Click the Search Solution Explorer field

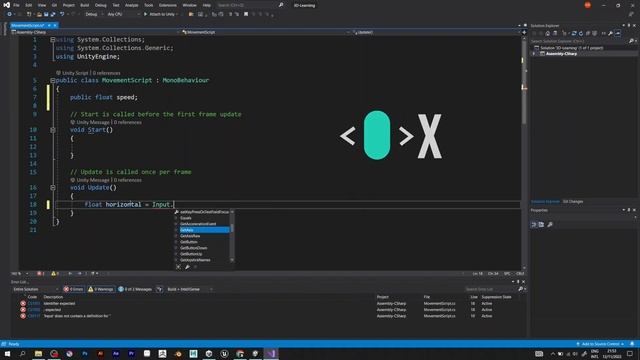(580, 41)
